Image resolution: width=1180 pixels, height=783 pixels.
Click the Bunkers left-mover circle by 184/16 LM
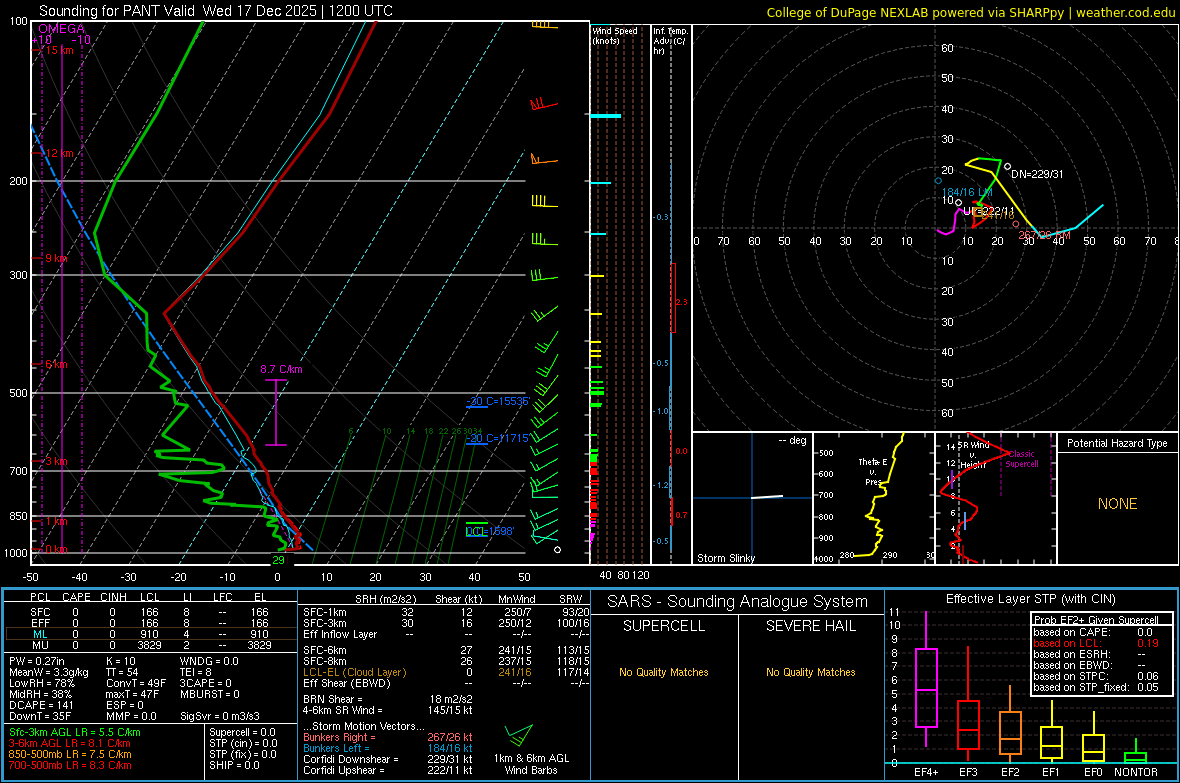[x=938, y=181]
